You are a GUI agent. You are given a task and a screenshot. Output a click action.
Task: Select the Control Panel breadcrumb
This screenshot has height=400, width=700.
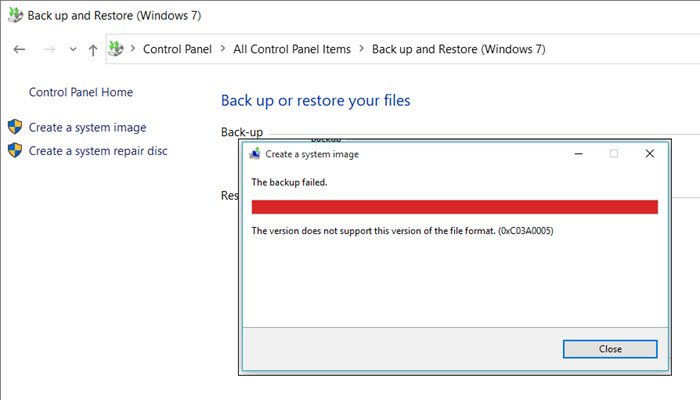click(177, 49)
